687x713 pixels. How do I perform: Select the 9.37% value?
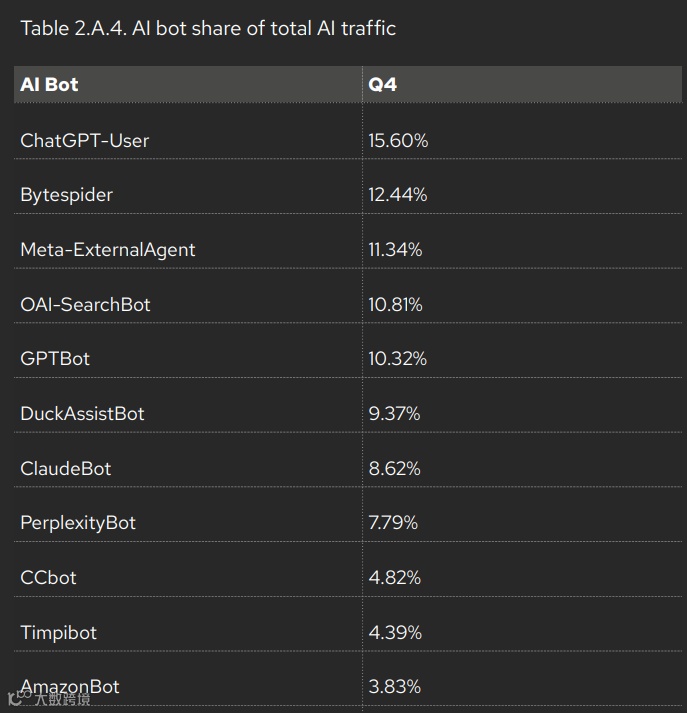point(394,413)
